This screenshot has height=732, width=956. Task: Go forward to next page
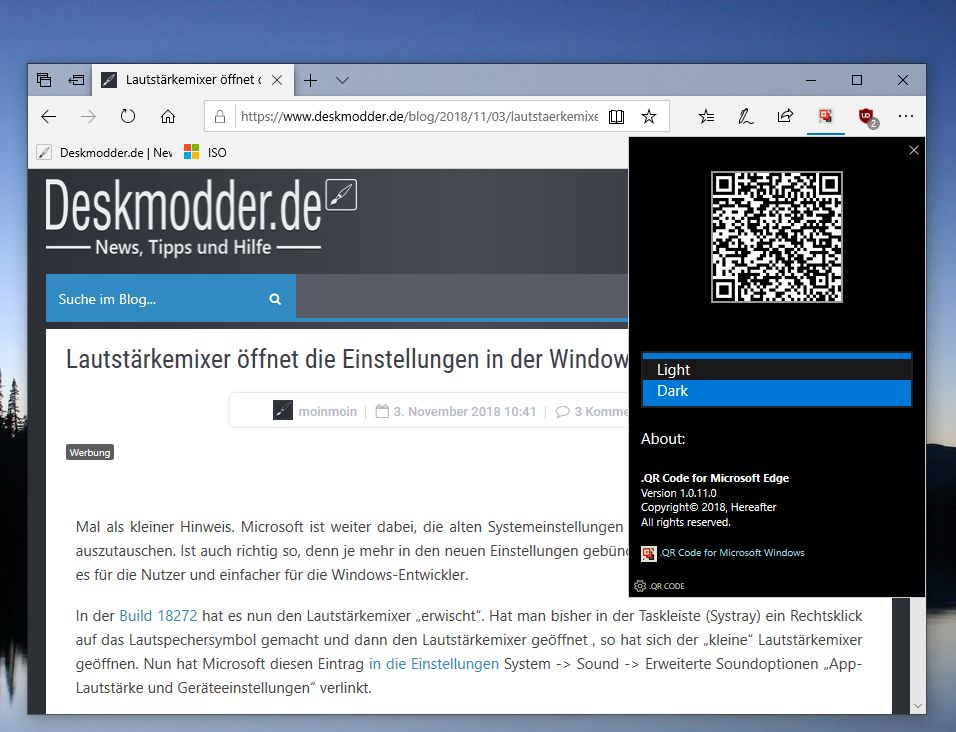(x=88, y=116)
